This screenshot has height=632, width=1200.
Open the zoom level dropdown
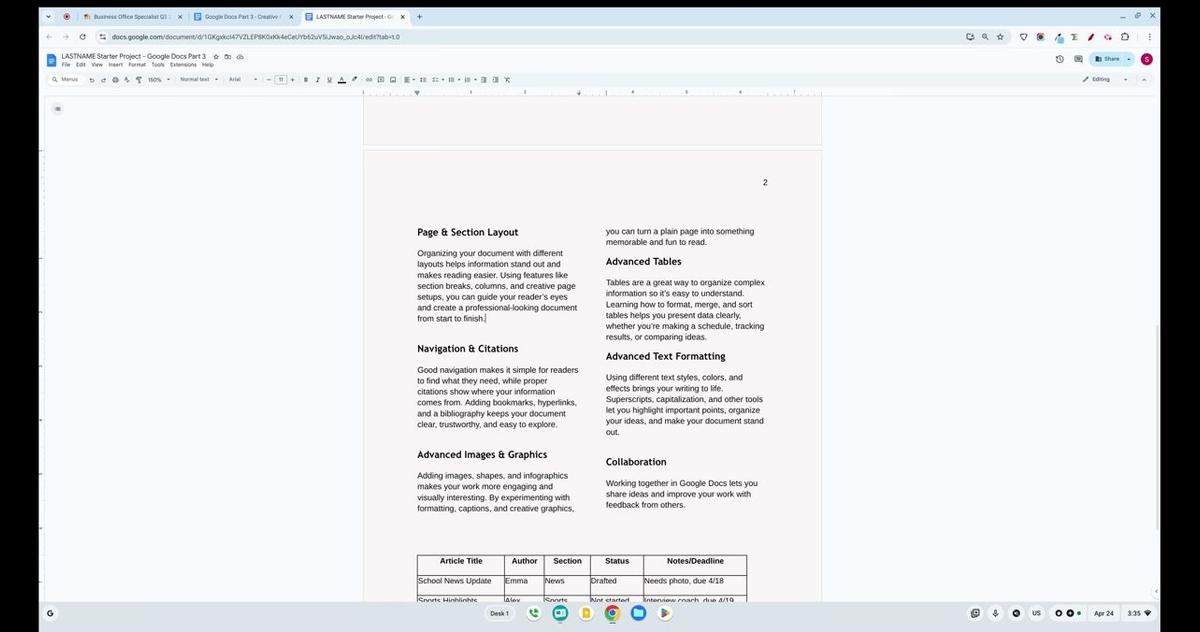(156, 79)
